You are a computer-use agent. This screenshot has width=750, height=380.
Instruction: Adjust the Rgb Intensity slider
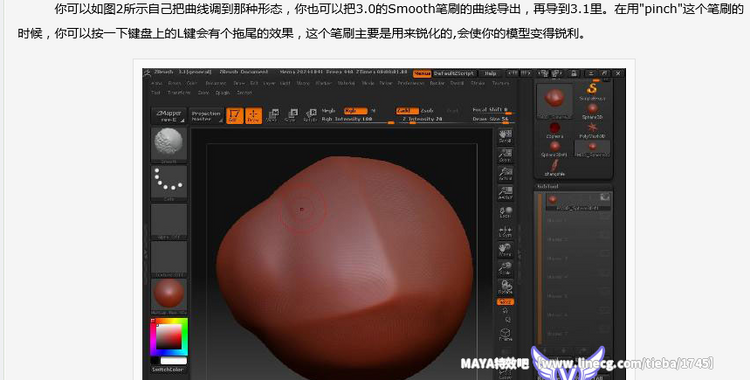pyautogui.click(x=357, y=119)
